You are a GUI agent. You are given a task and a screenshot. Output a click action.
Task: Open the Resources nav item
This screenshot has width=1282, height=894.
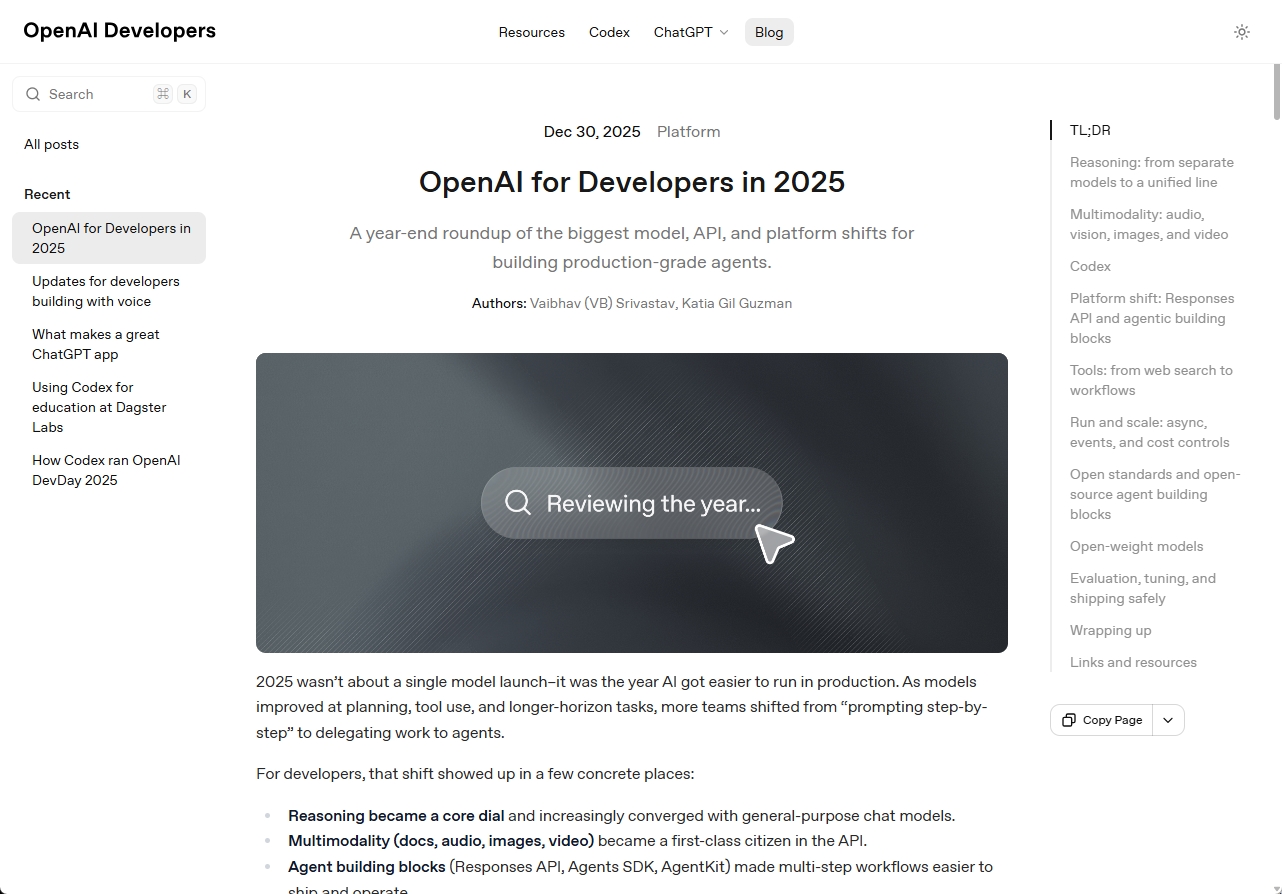[x=532, y=32]
